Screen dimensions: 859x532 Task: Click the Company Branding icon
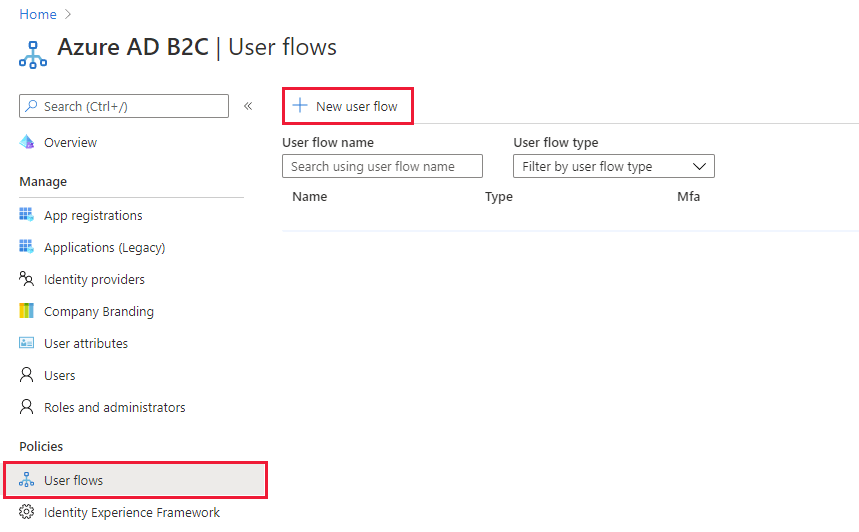(27, 311)
